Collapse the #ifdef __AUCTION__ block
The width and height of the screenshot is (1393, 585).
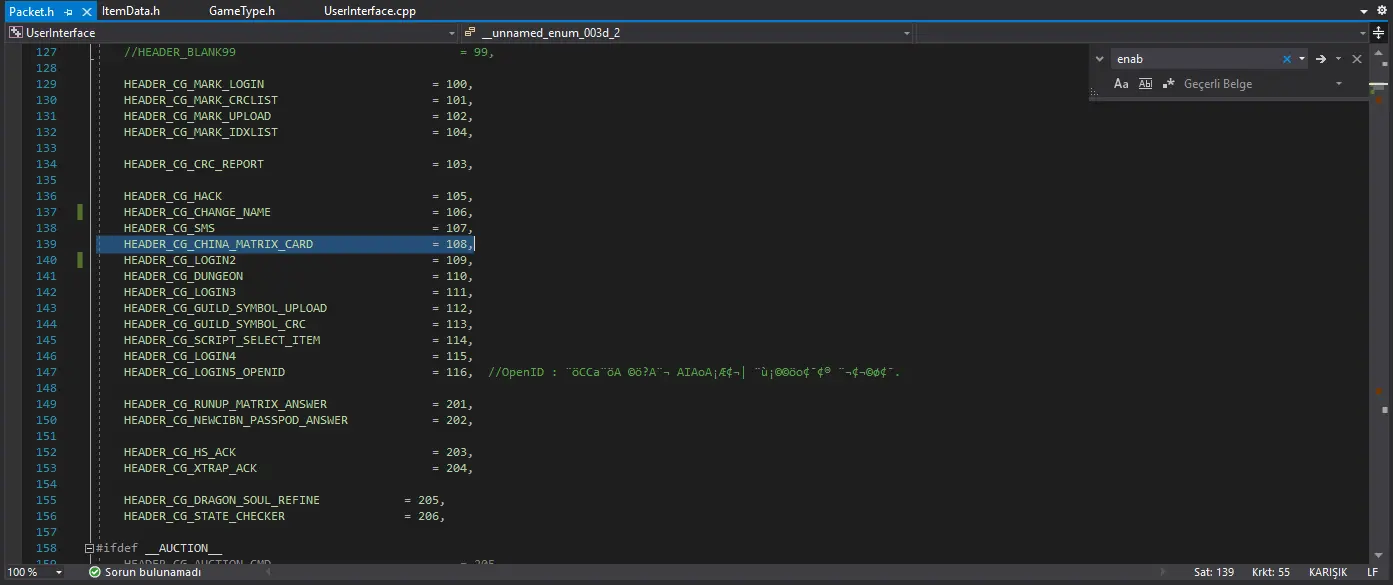(x=89, y=548)
